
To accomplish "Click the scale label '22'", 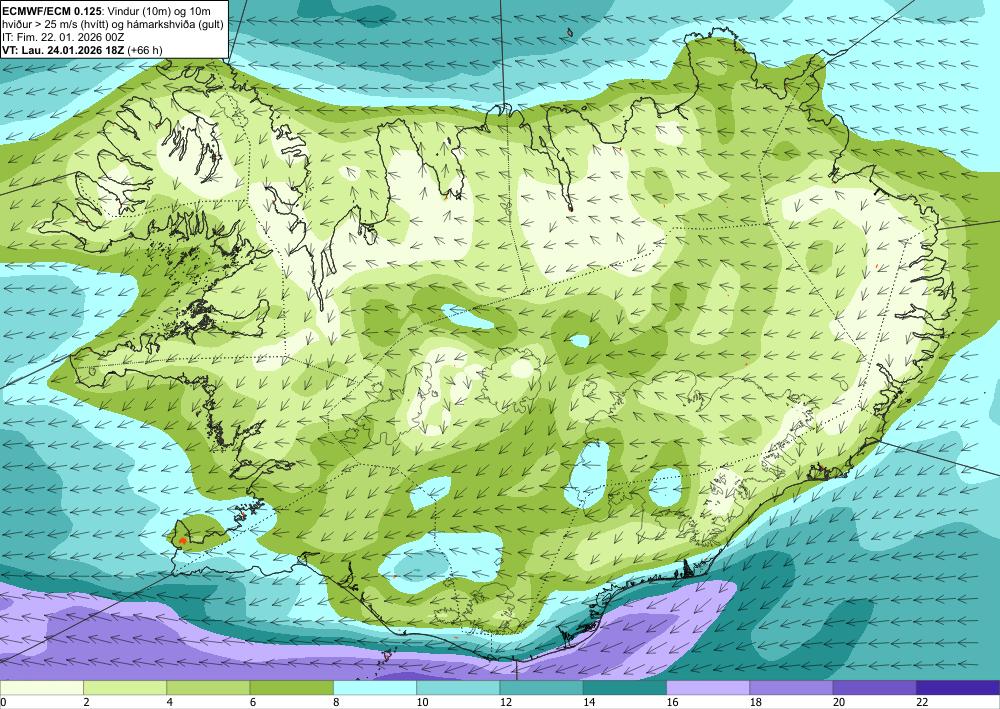I will (922, 703).
